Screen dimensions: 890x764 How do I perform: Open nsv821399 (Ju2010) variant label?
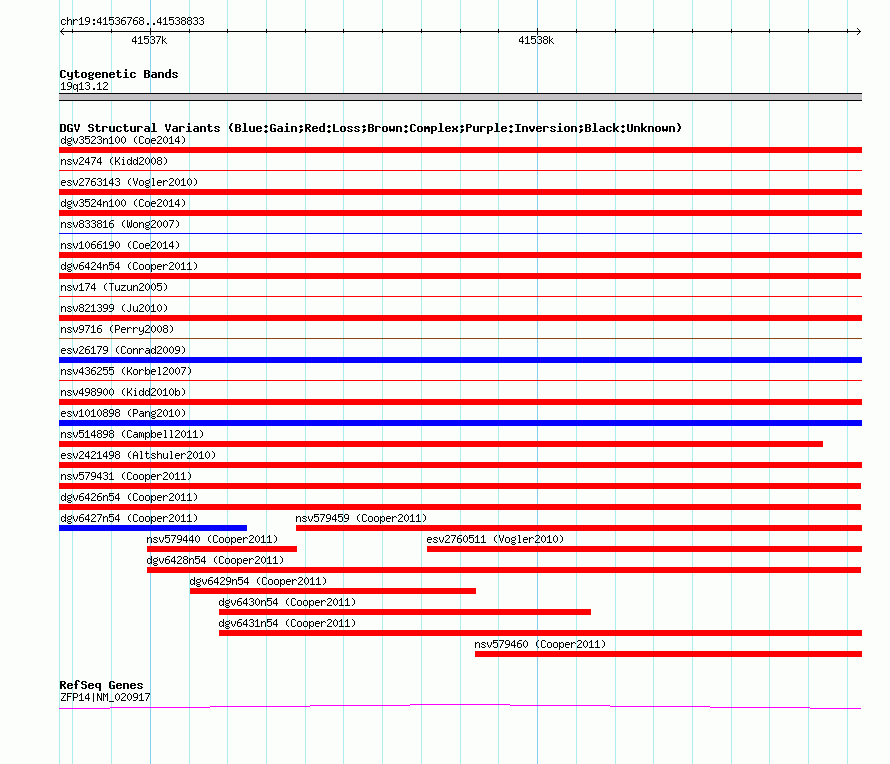click(114, 308)
